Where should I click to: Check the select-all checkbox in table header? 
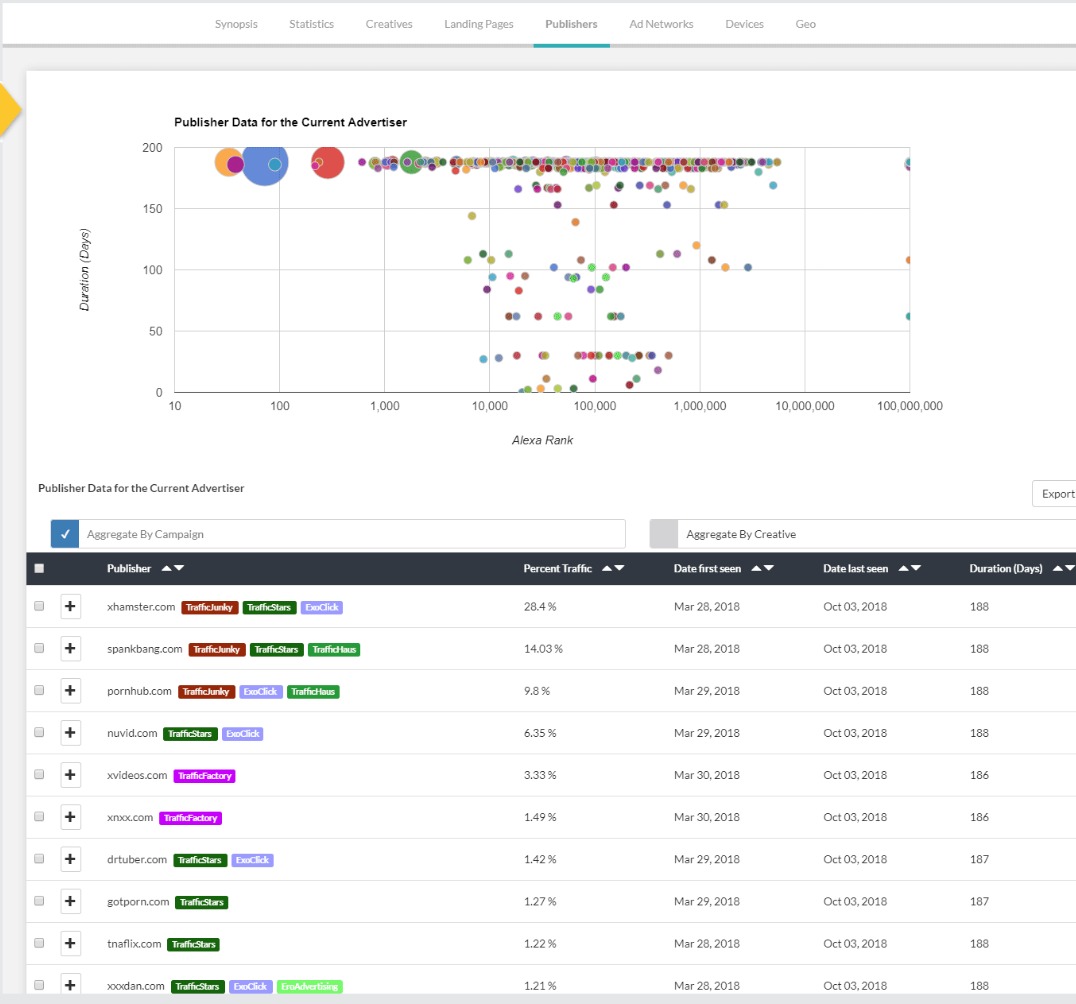click(39, 568)
